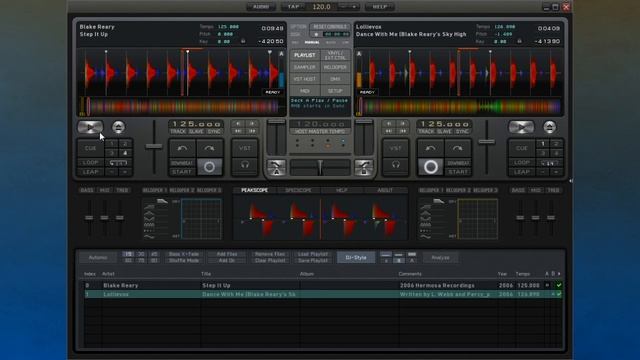The height and width of the screenshot is (360, 640).
Task: Click the Deck A eject button
Action: 118,127
